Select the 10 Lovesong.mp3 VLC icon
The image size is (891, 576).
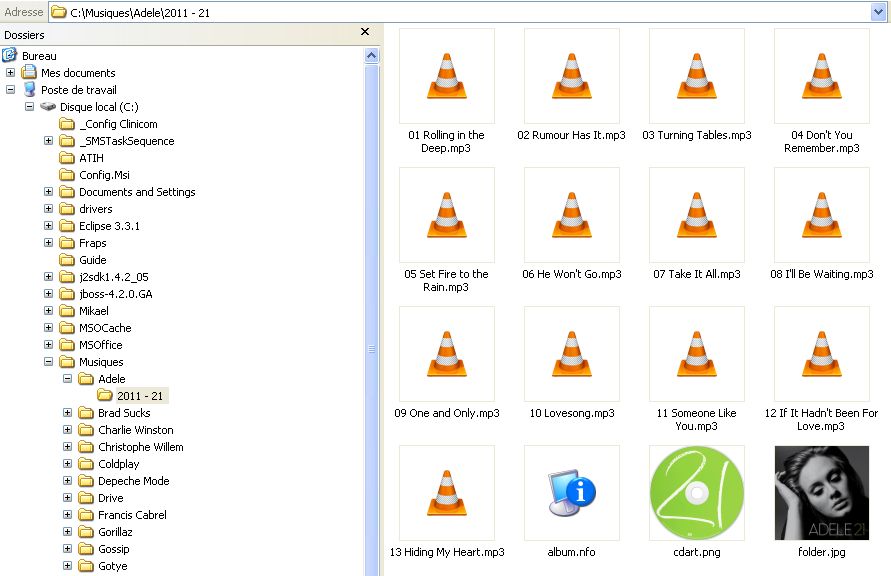572,354
